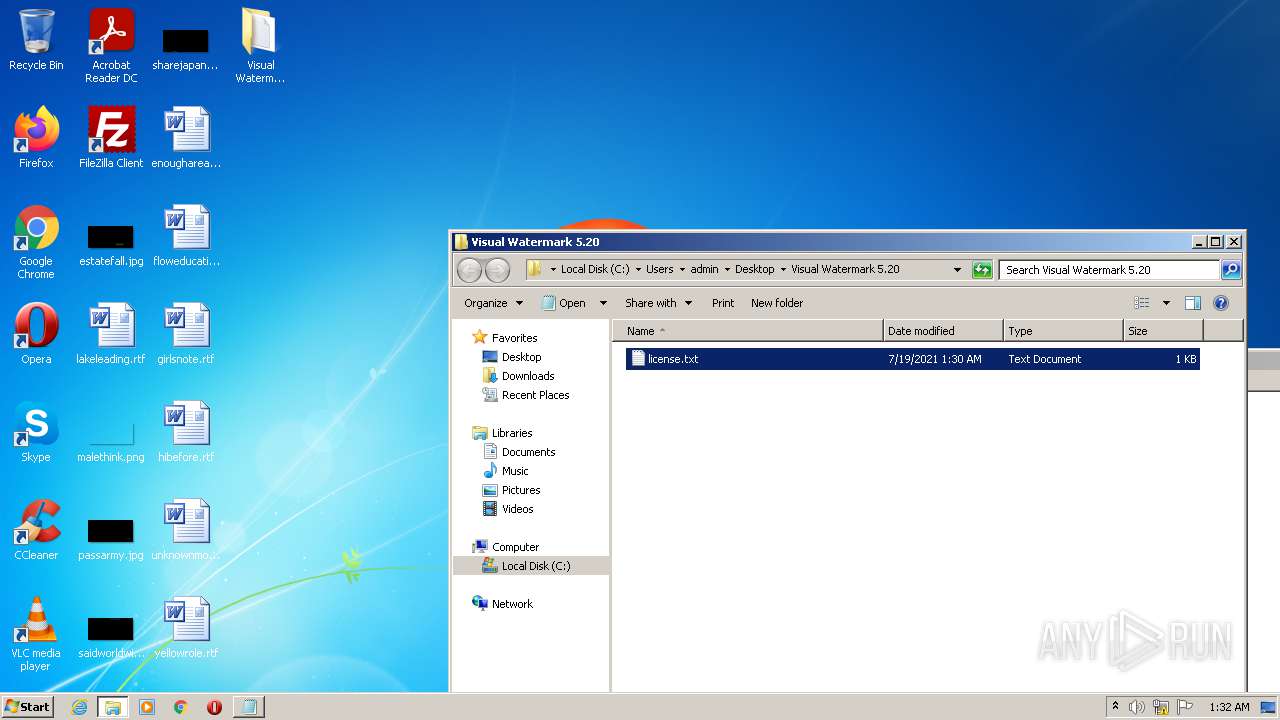
Task: Launch Firefox from the desktop
Action: 36,138
